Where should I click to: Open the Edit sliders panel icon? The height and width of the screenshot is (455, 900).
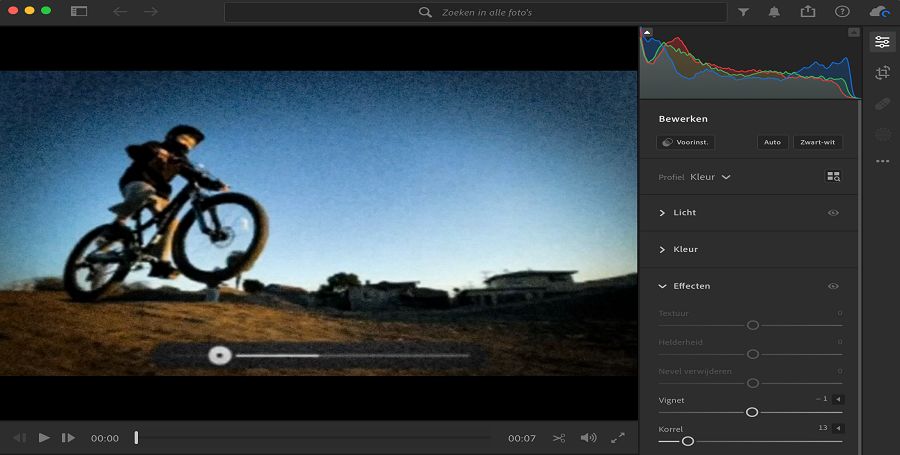[x=882, y=41]
